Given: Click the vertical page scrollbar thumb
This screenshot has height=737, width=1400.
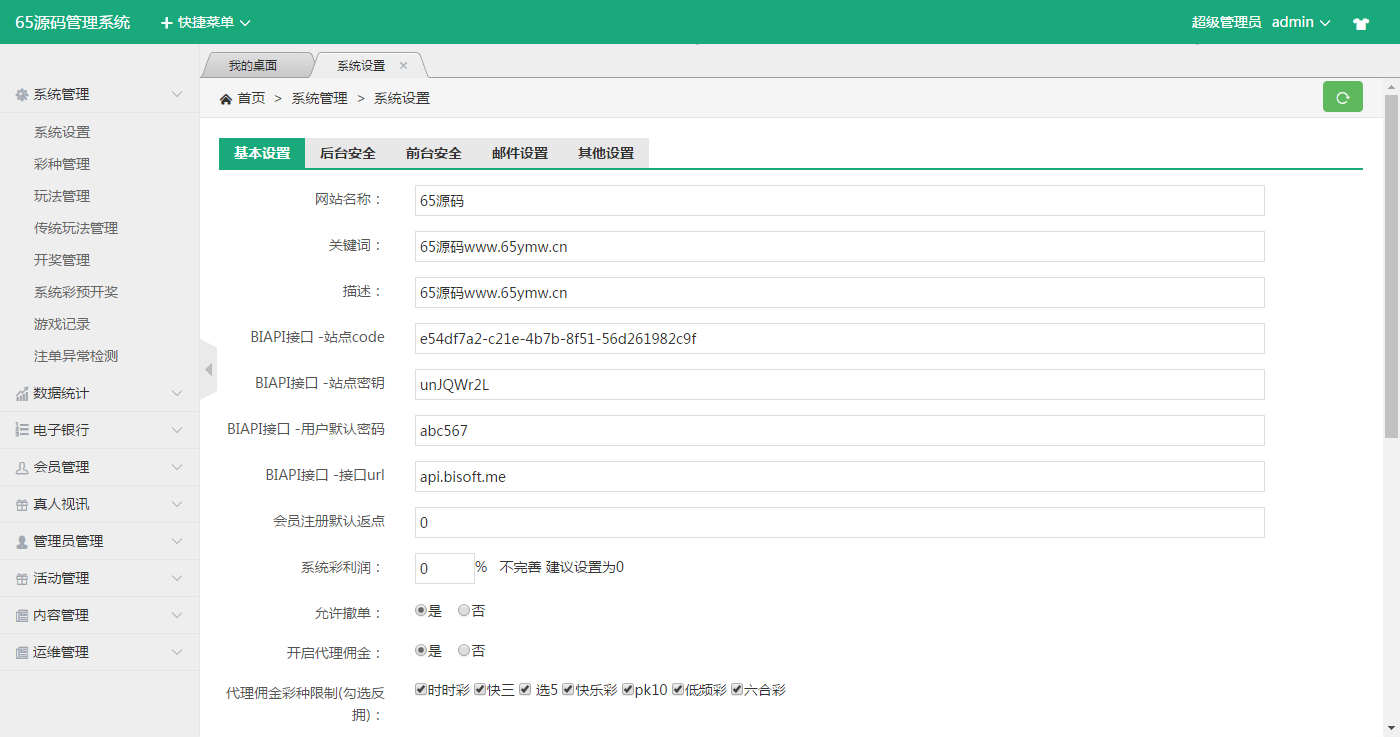Looking at the screenshot, I should pyautogui.click(x=1391, y=265).
